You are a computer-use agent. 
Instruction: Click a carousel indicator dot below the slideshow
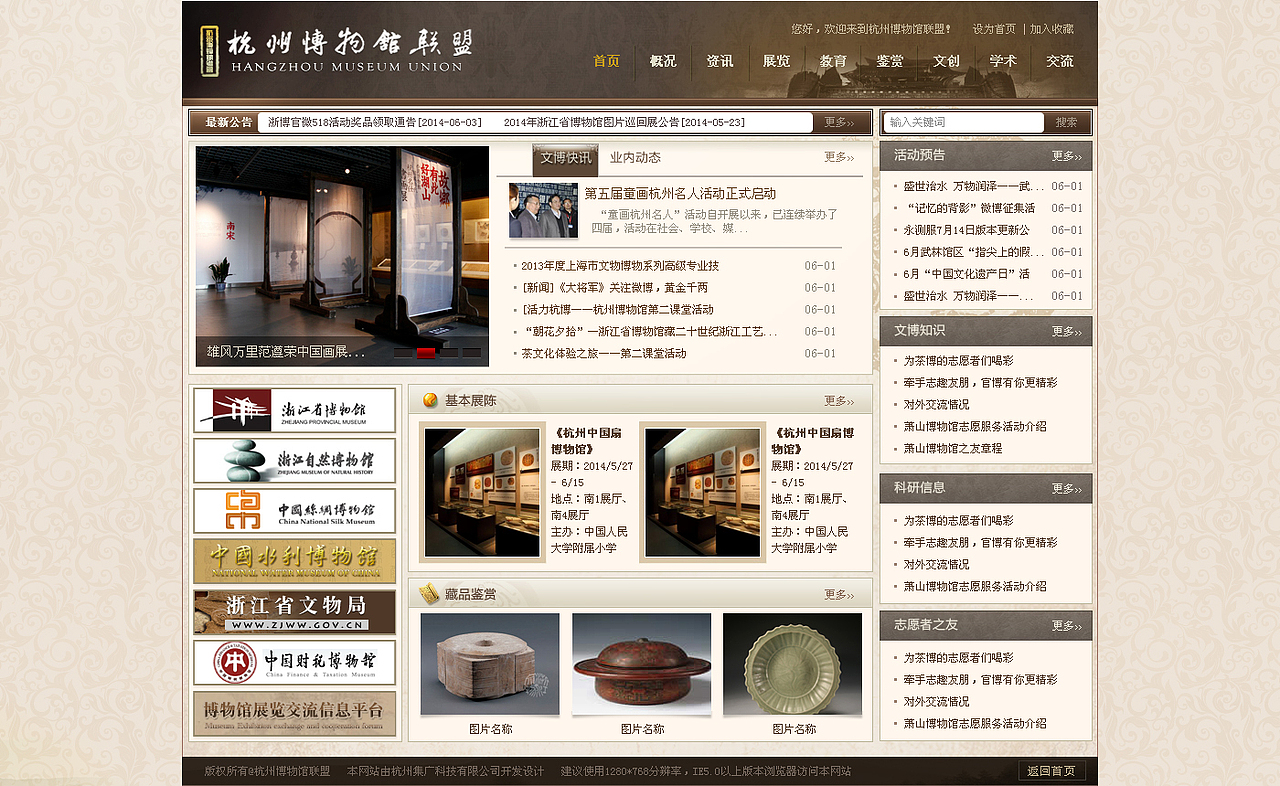[425, 354]
